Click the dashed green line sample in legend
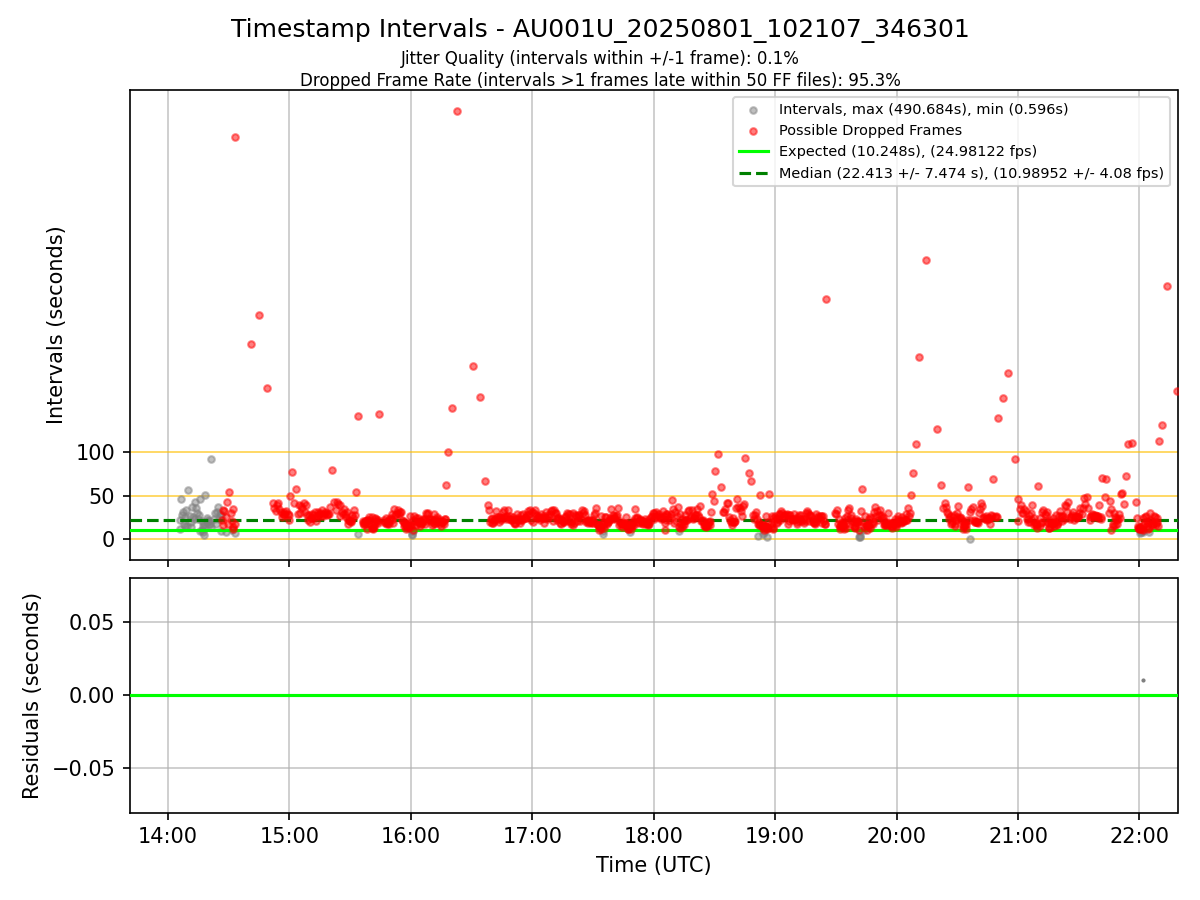 pos(754,173)
